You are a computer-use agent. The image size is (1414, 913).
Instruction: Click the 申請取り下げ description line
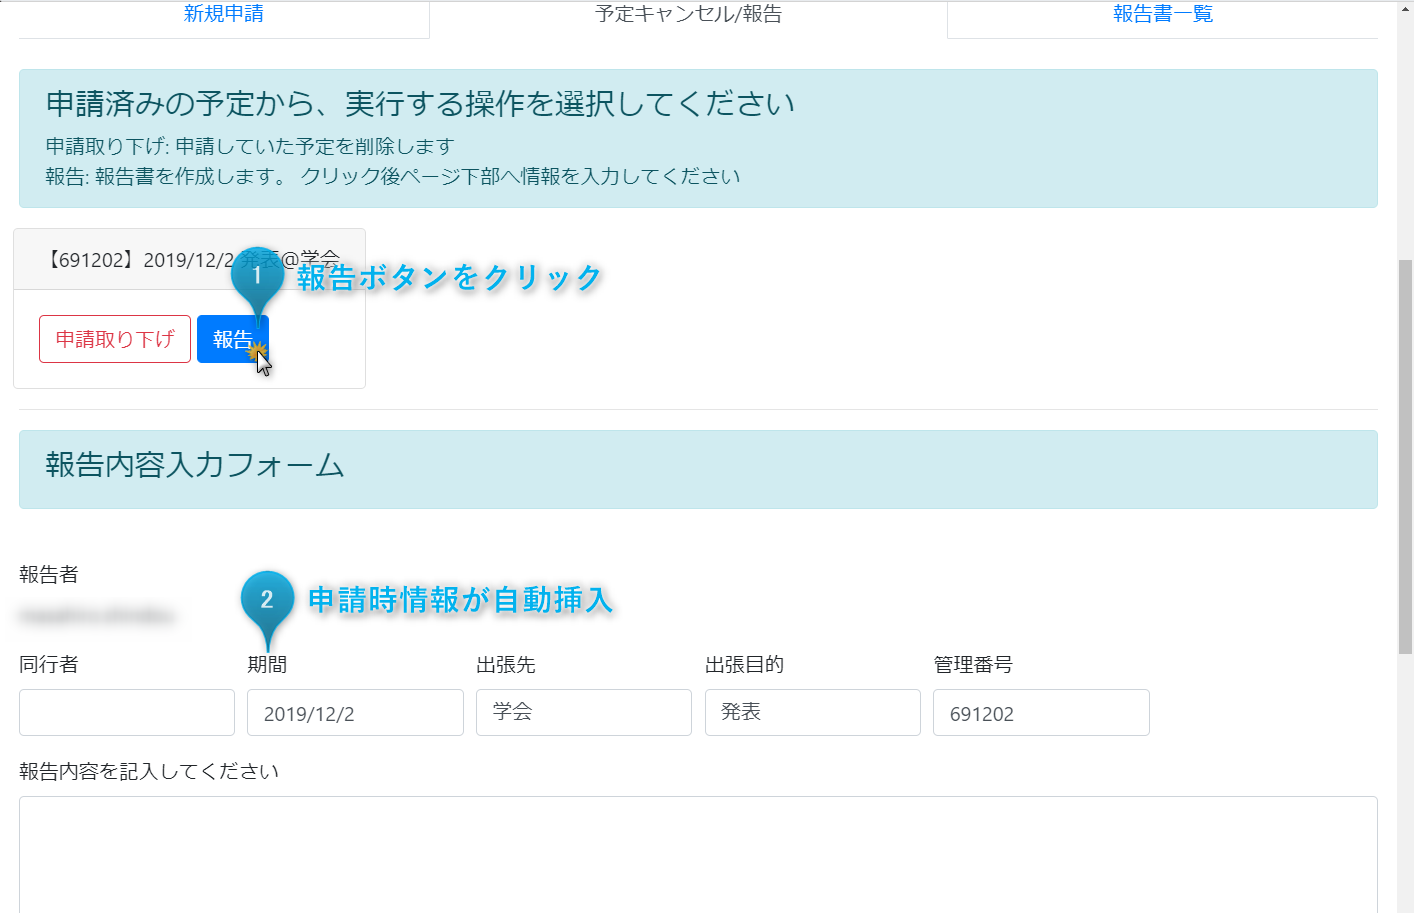pyautogui.click(x=250, y=146)
